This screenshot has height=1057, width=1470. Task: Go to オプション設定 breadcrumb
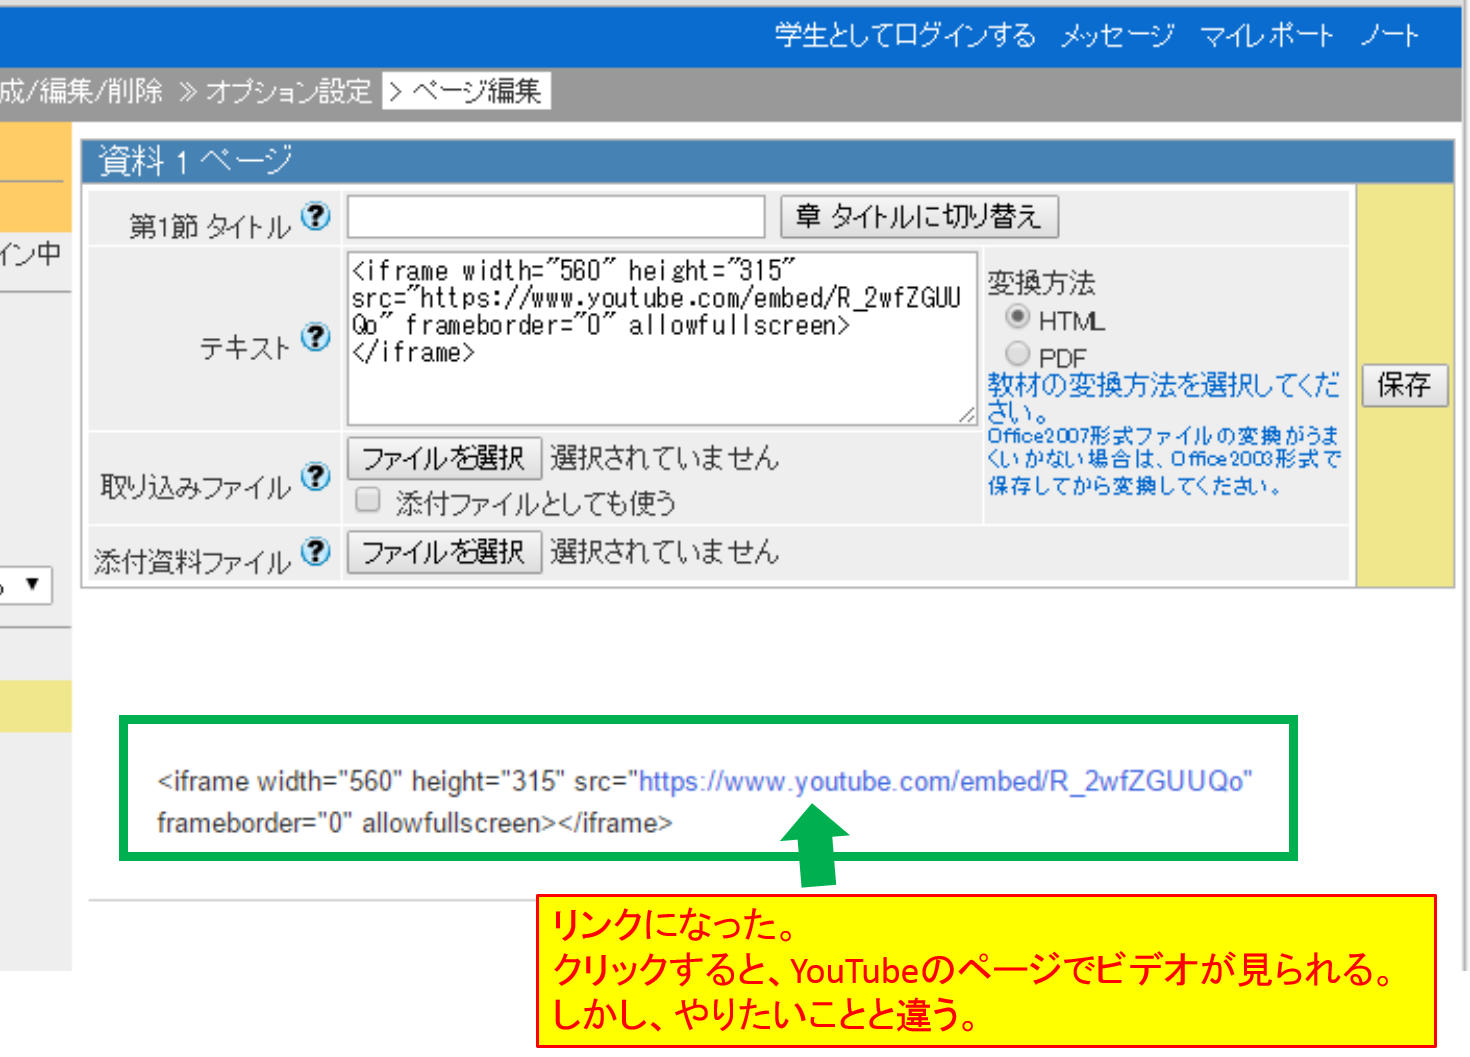pos(288,92)
